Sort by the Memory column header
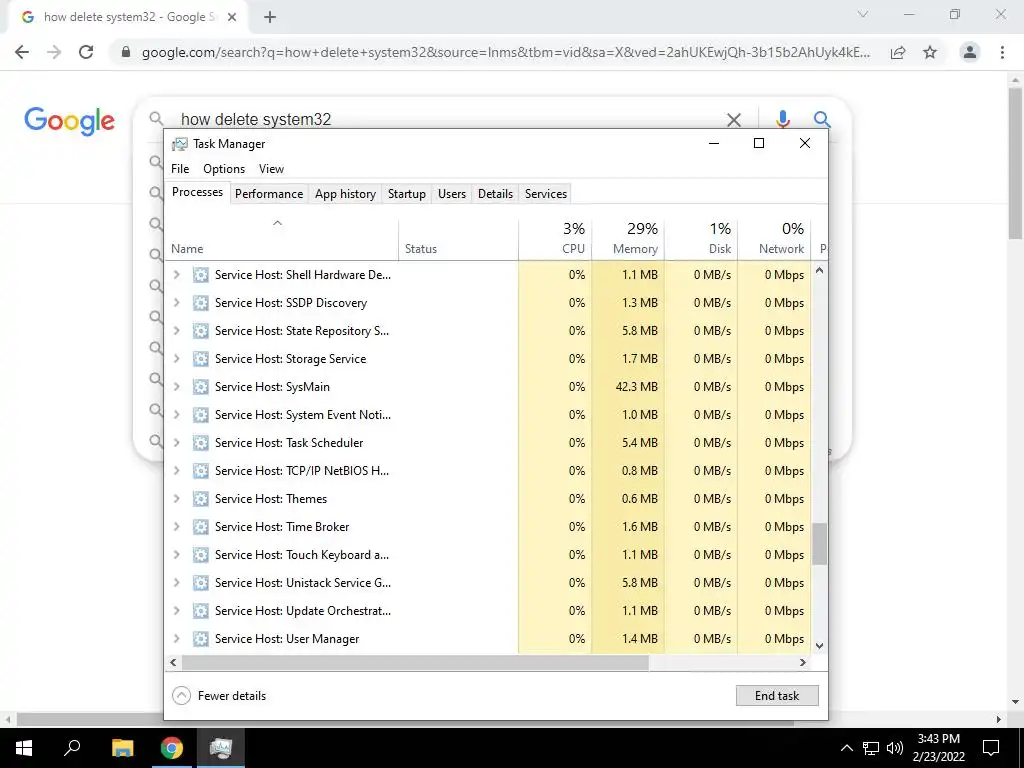The width and height of the screenshot is (1024, 768). point(628,239)
